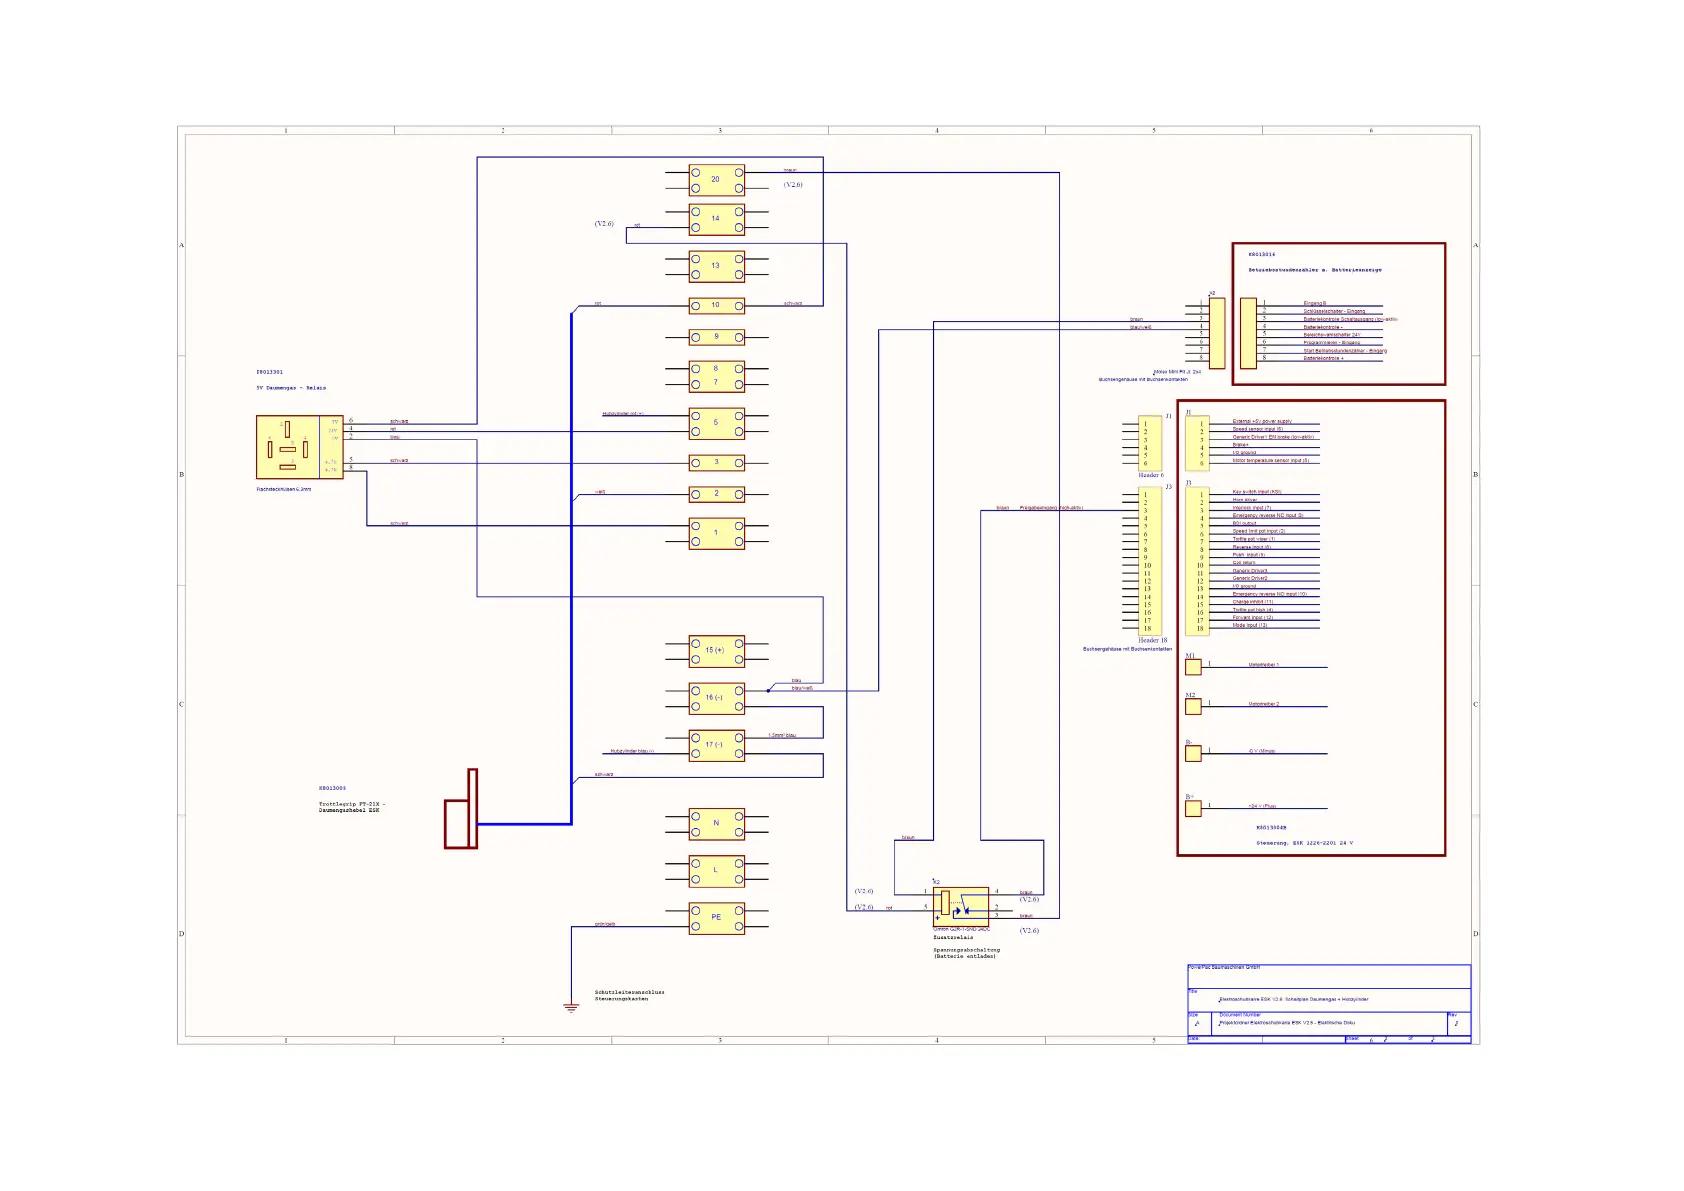Screen dimensions: 1684x1191
Task: Select the Throttlegrip PT-21X symbol
Action: [461, 809]
